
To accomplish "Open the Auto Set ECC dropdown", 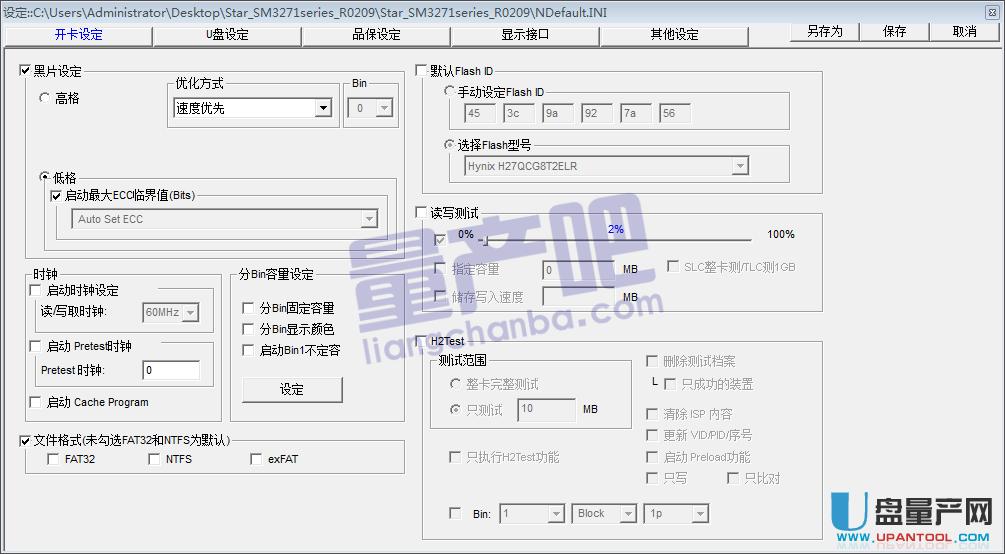I will 369,219.
